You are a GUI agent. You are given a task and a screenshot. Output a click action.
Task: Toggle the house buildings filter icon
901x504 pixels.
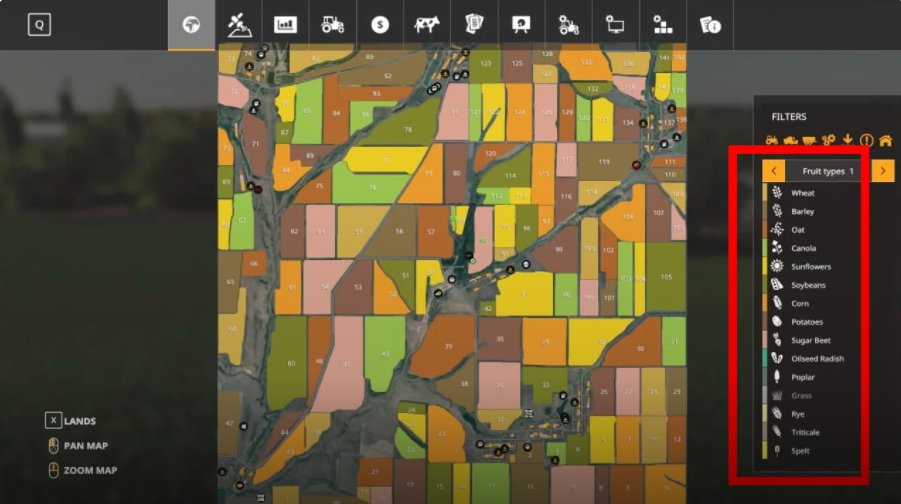pyautogui.click(x=885, y=140)
